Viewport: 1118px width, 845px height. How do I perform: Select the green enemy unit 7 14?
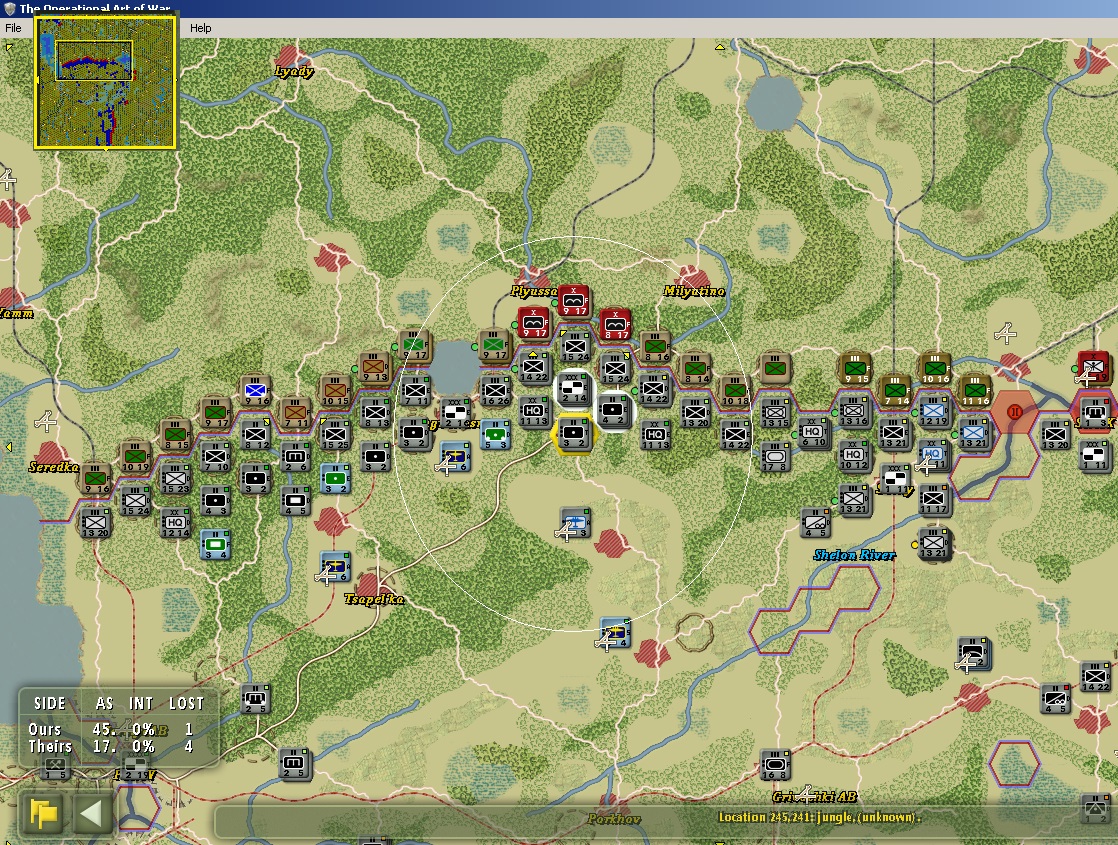point(895,391)
